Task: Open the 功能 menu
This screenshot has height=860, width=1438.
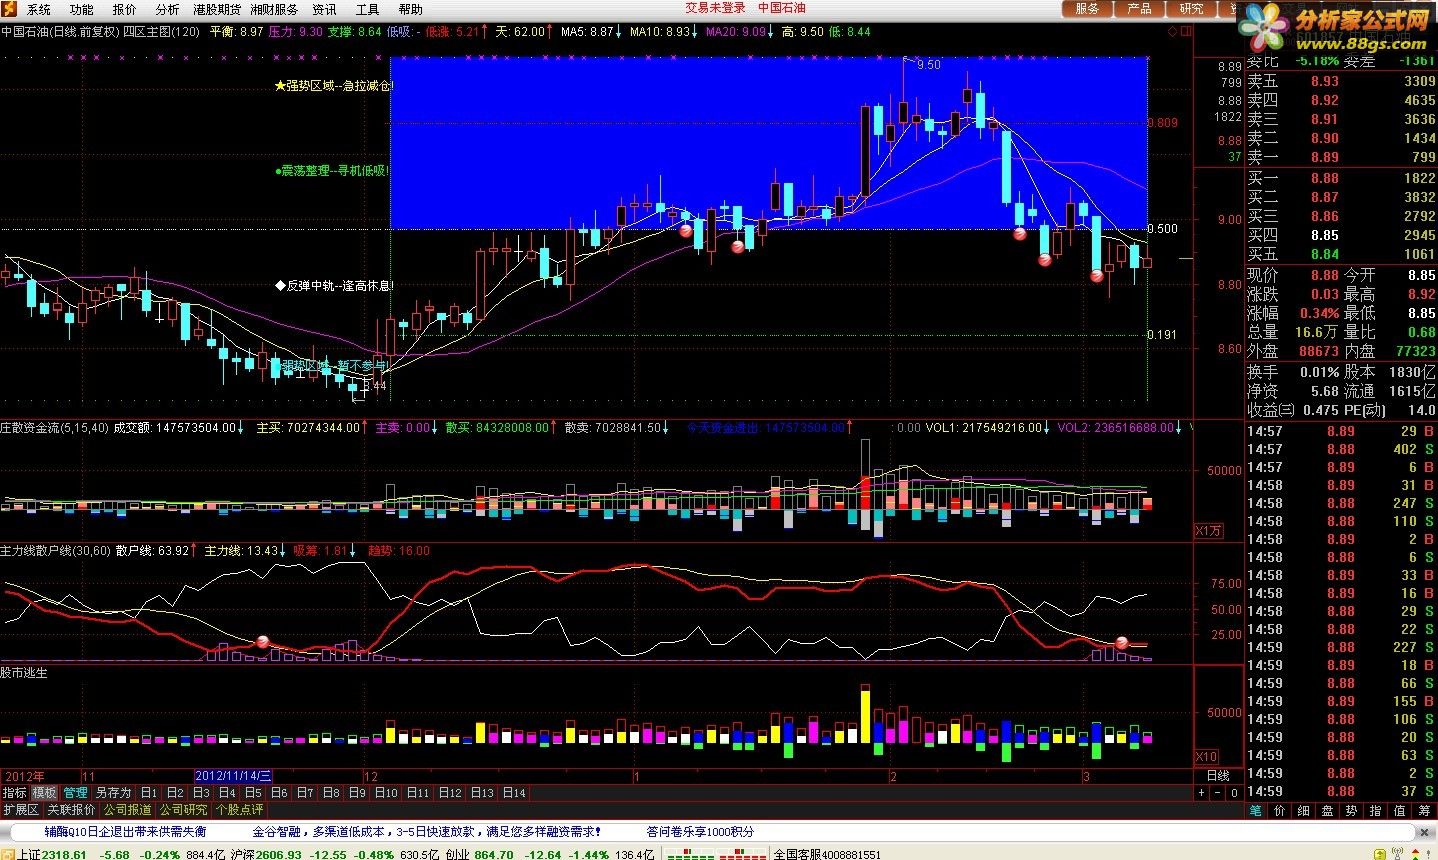Action: coord(81,9)
